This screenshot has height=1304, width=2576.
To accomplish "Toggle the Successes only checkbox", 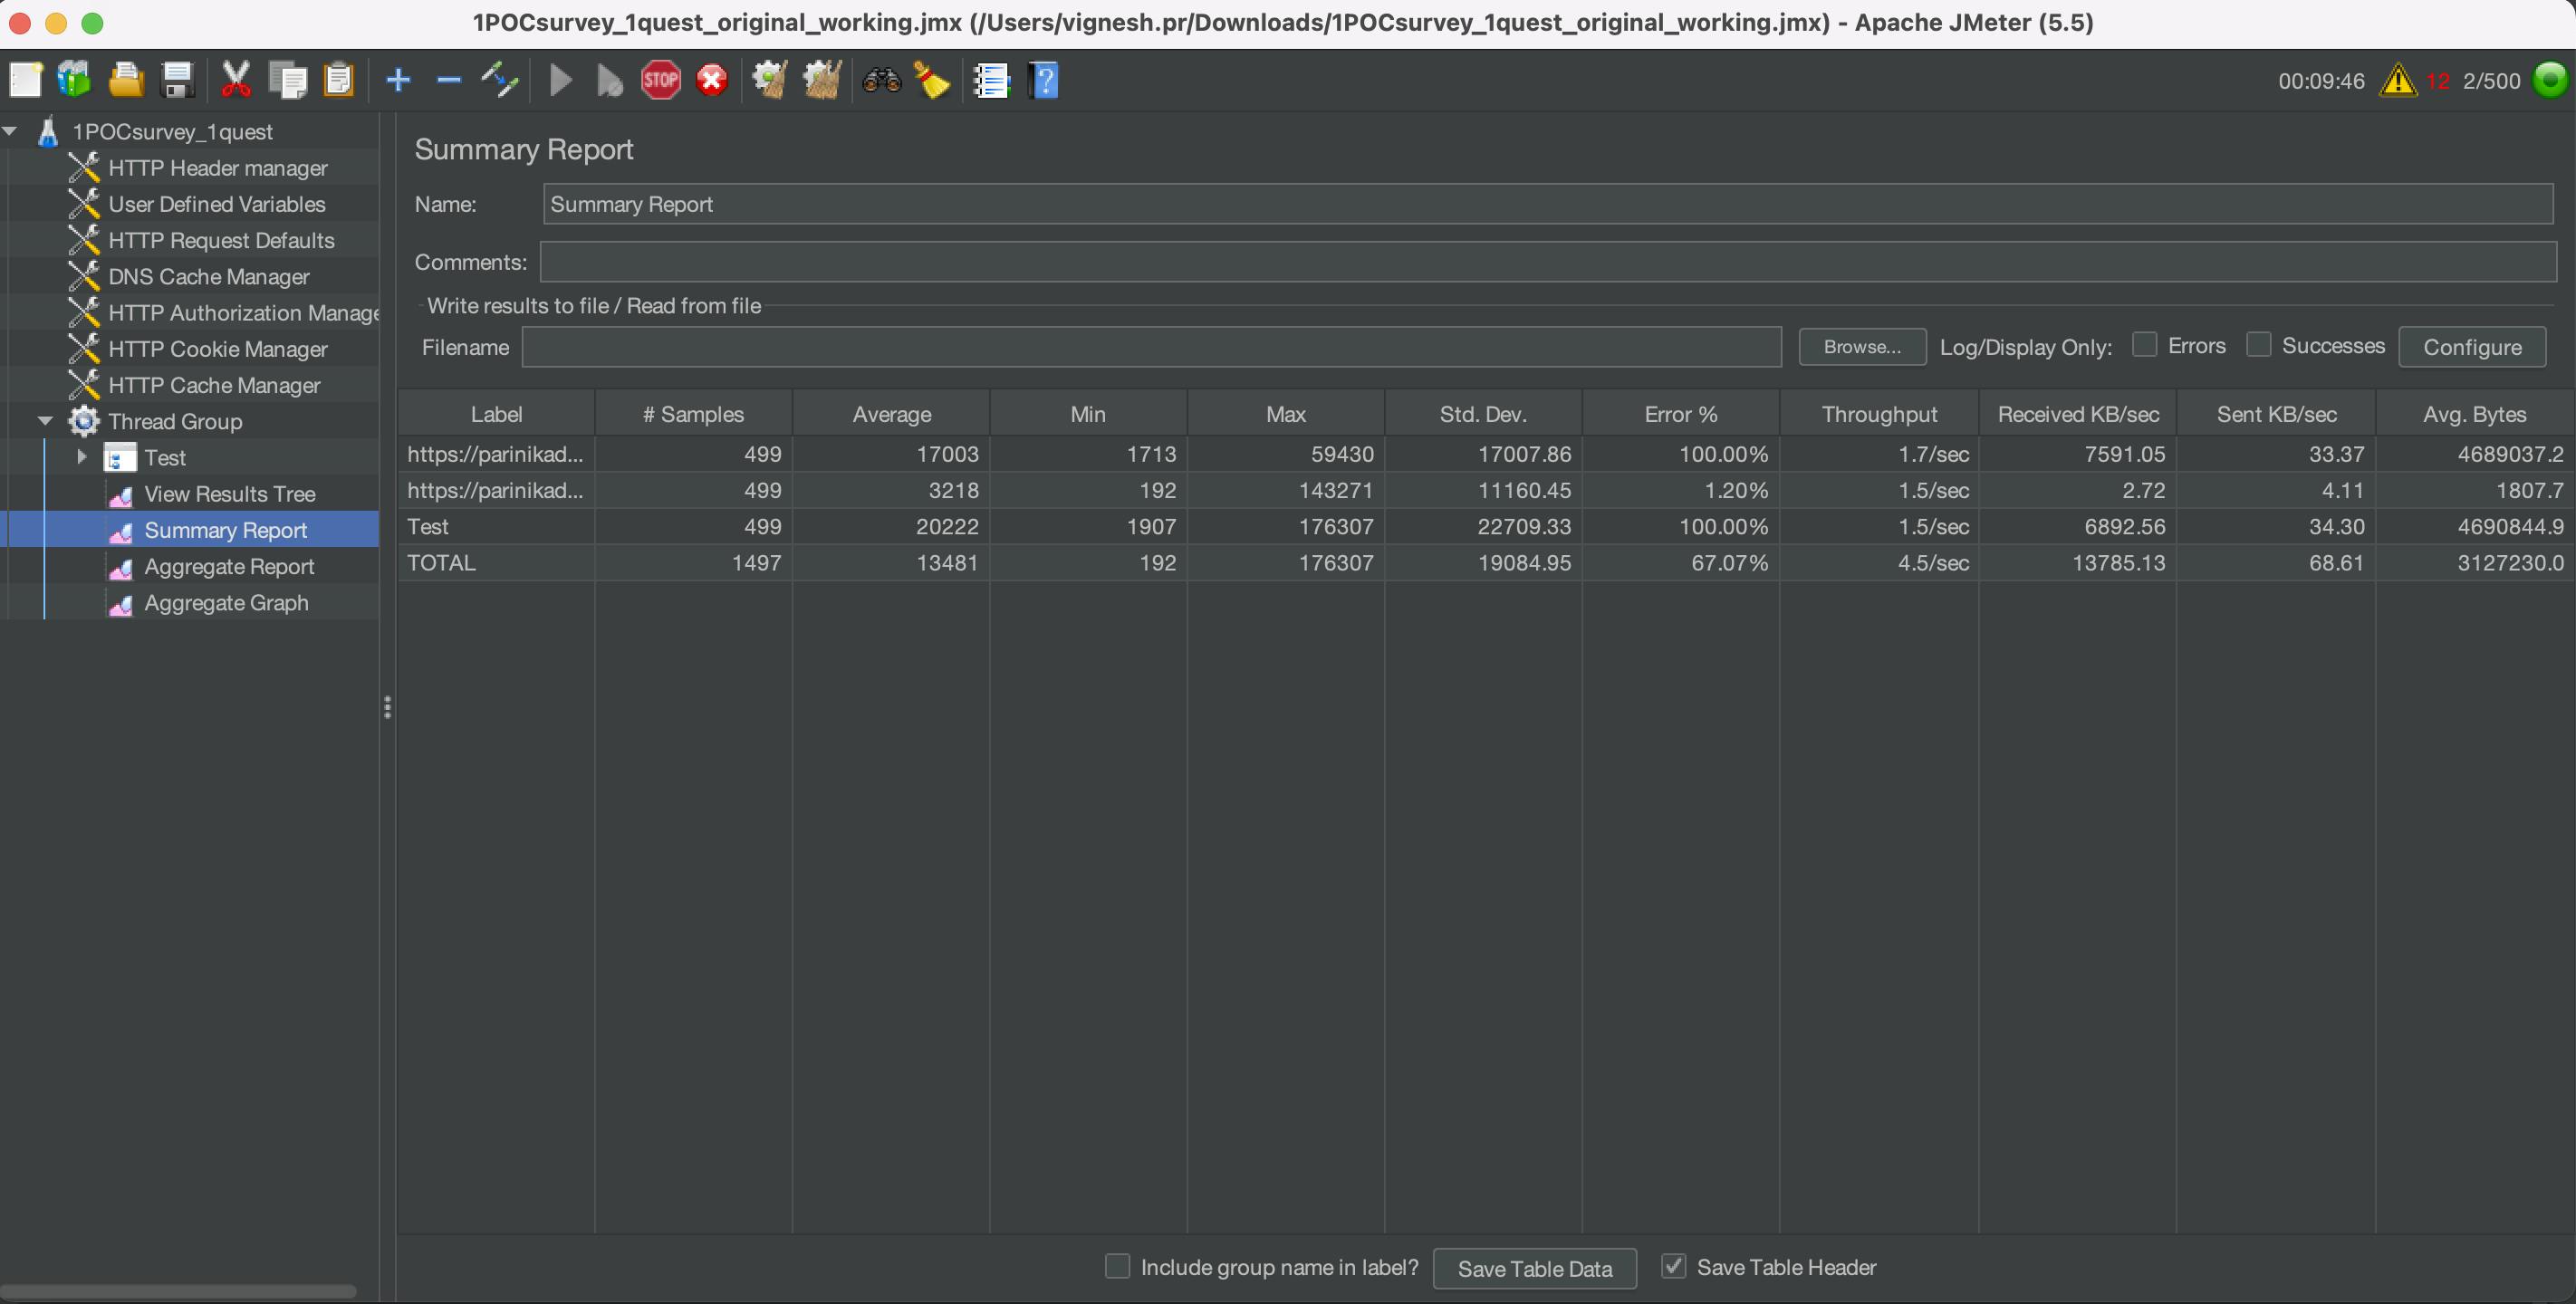I will tap(2258, 345).
